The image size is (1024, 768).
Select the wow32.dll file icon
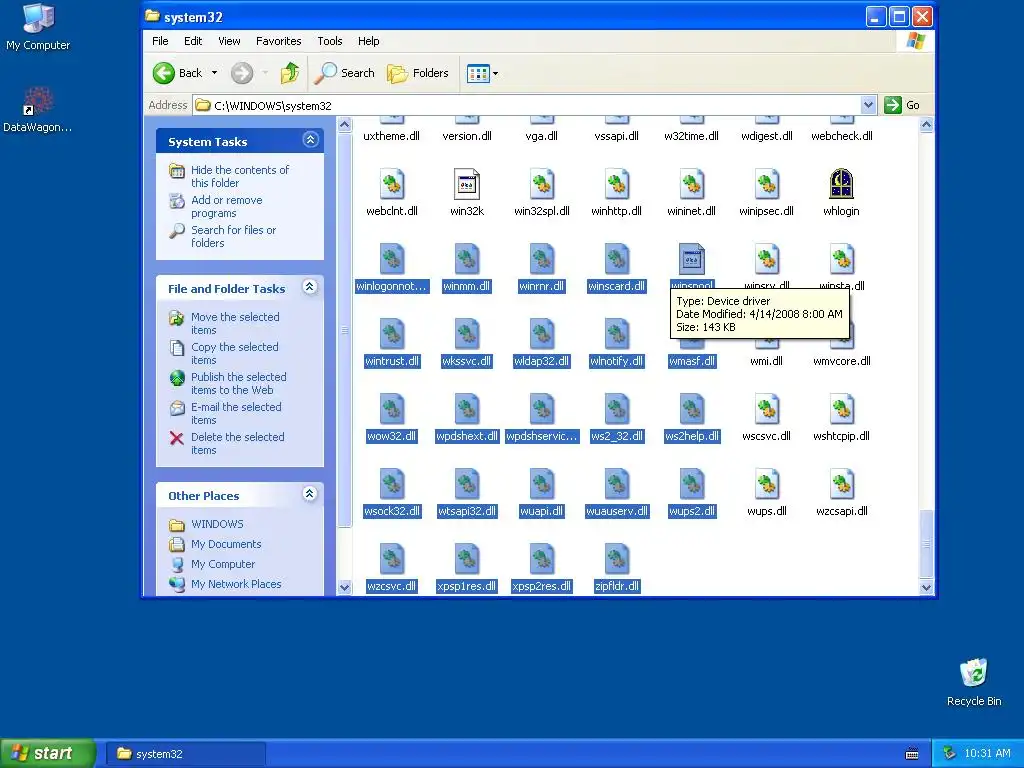pyautogui.click(x=392, y=410)
